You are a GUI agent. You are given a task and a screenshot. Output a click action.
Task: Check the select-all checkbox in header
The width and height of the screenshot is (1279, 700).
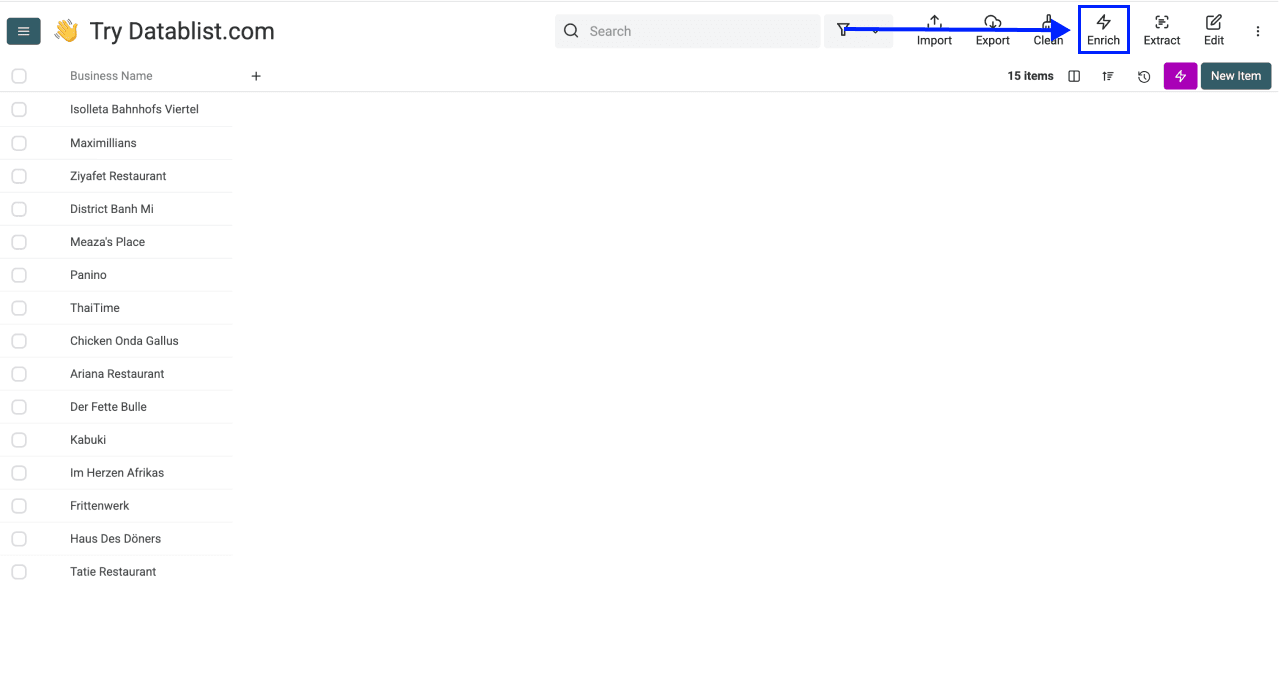tap(18, 75)
